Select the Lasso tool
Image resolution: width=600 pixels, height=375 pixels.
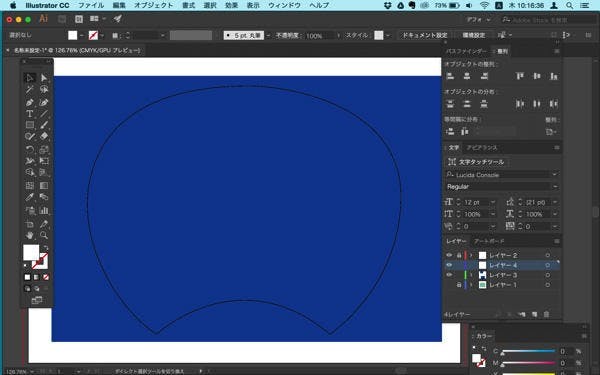[x=44, y=90]
